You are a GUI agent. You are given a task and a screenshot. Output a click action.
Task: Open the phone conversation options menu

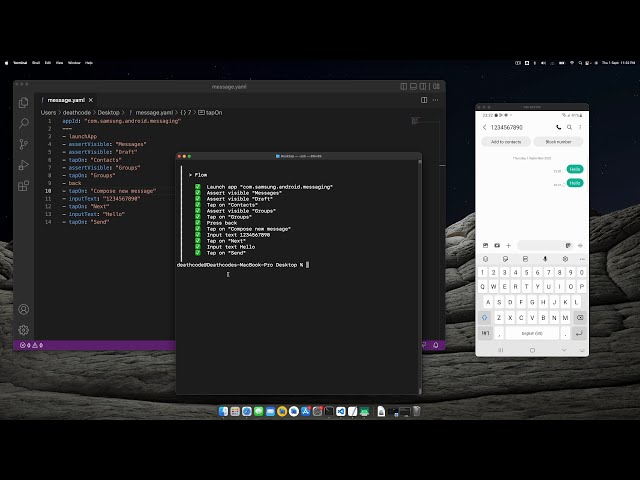click(580, 127)
